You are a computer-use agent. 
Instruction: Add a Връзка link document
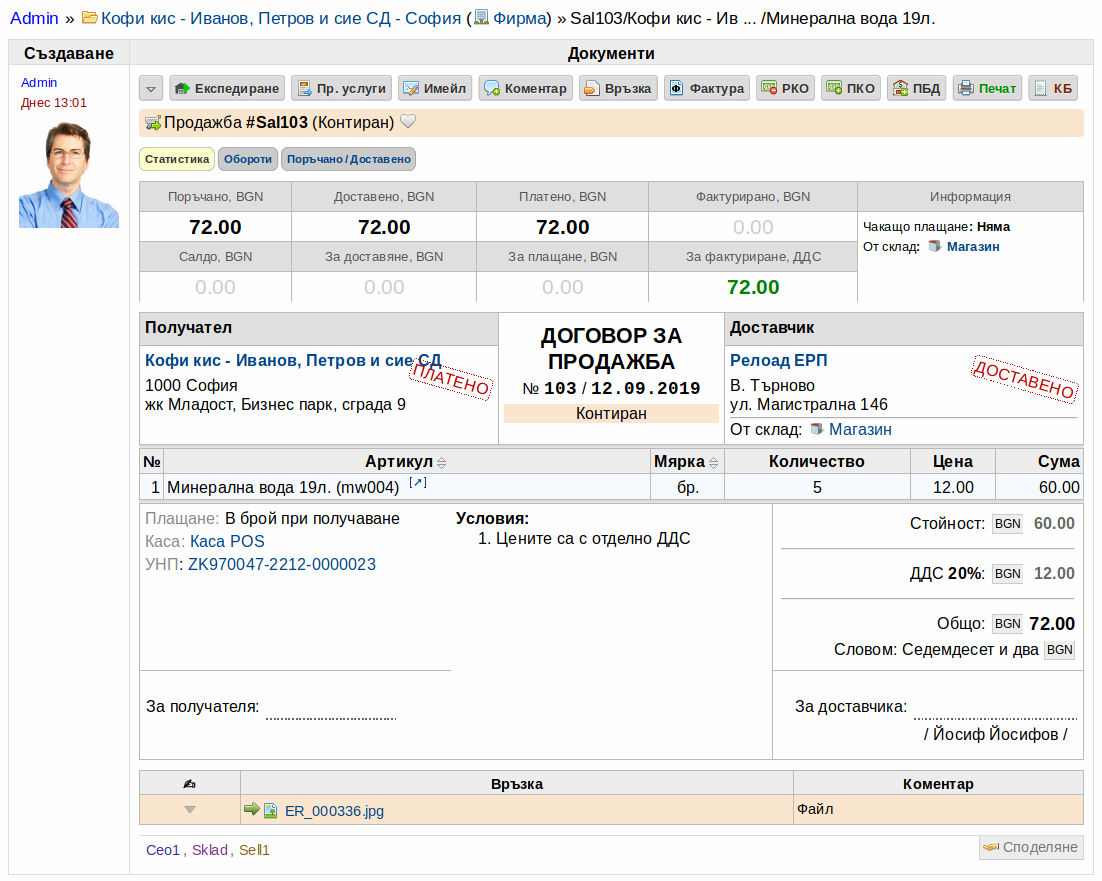[x=618, y=89]
